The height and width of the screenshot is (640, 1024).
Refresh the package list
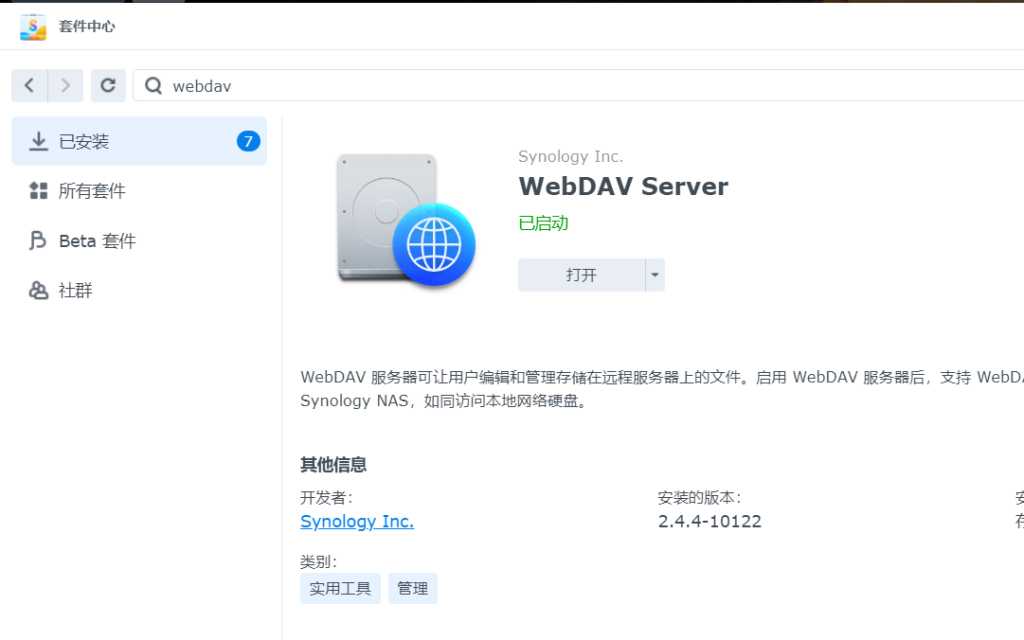click(x=108, y=86)
